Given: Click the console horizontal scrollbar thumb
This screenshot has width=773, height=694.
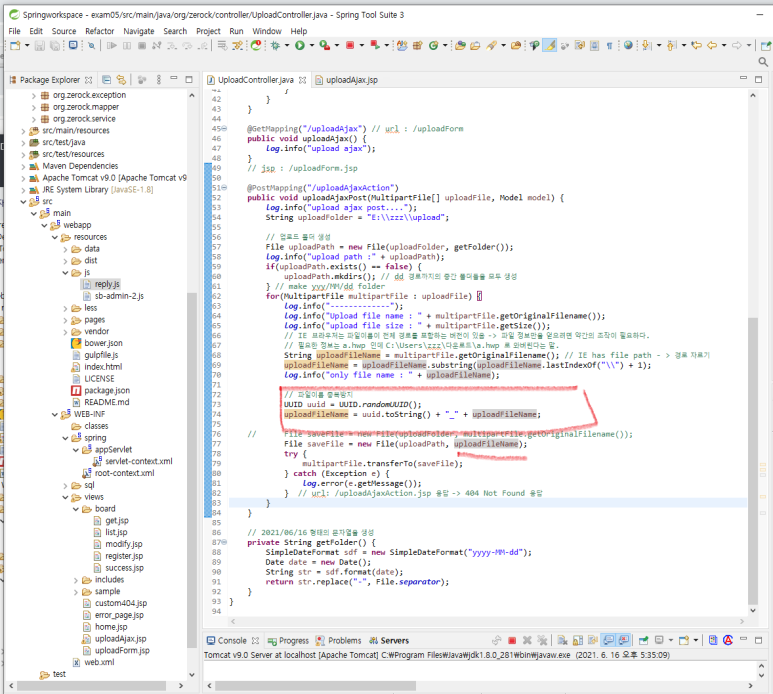Looking at the screenshot, I should click(x=316, y=686).
